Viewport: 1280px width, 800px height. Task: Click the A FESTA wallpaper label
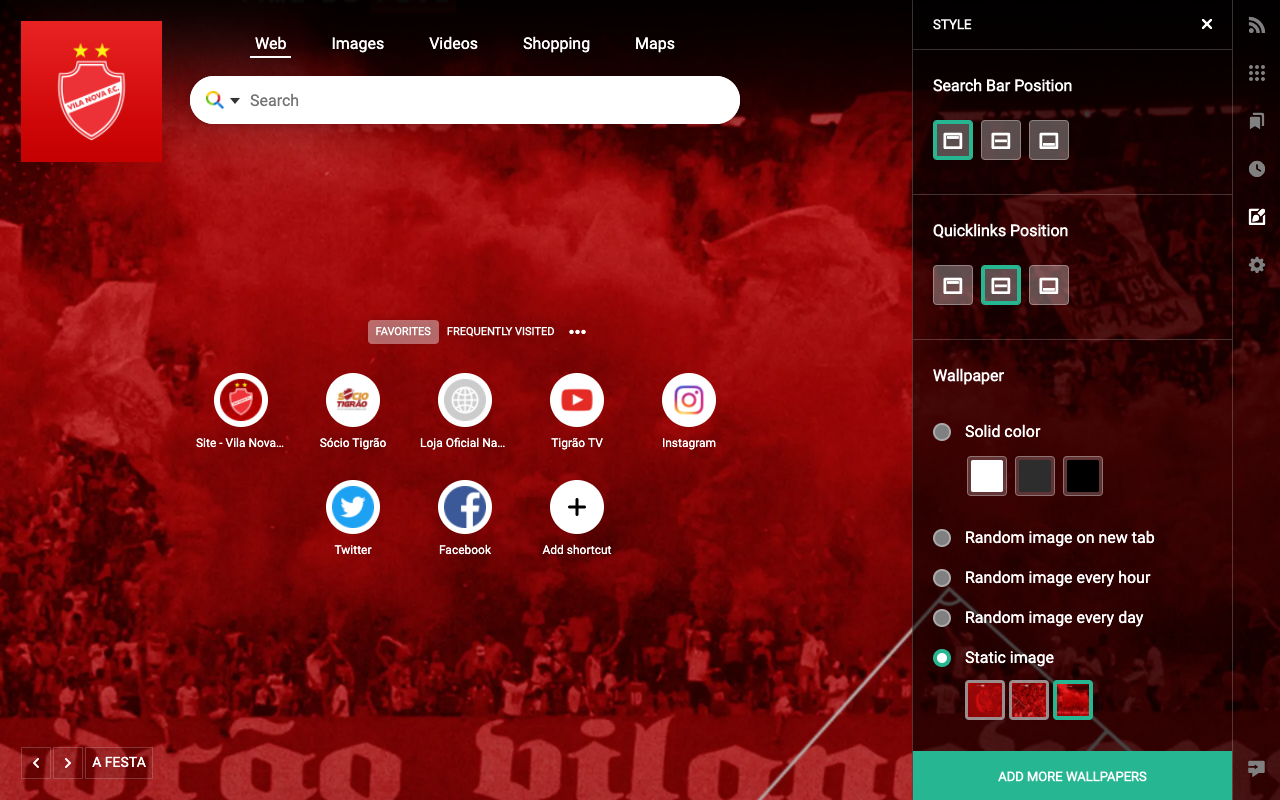119,763
